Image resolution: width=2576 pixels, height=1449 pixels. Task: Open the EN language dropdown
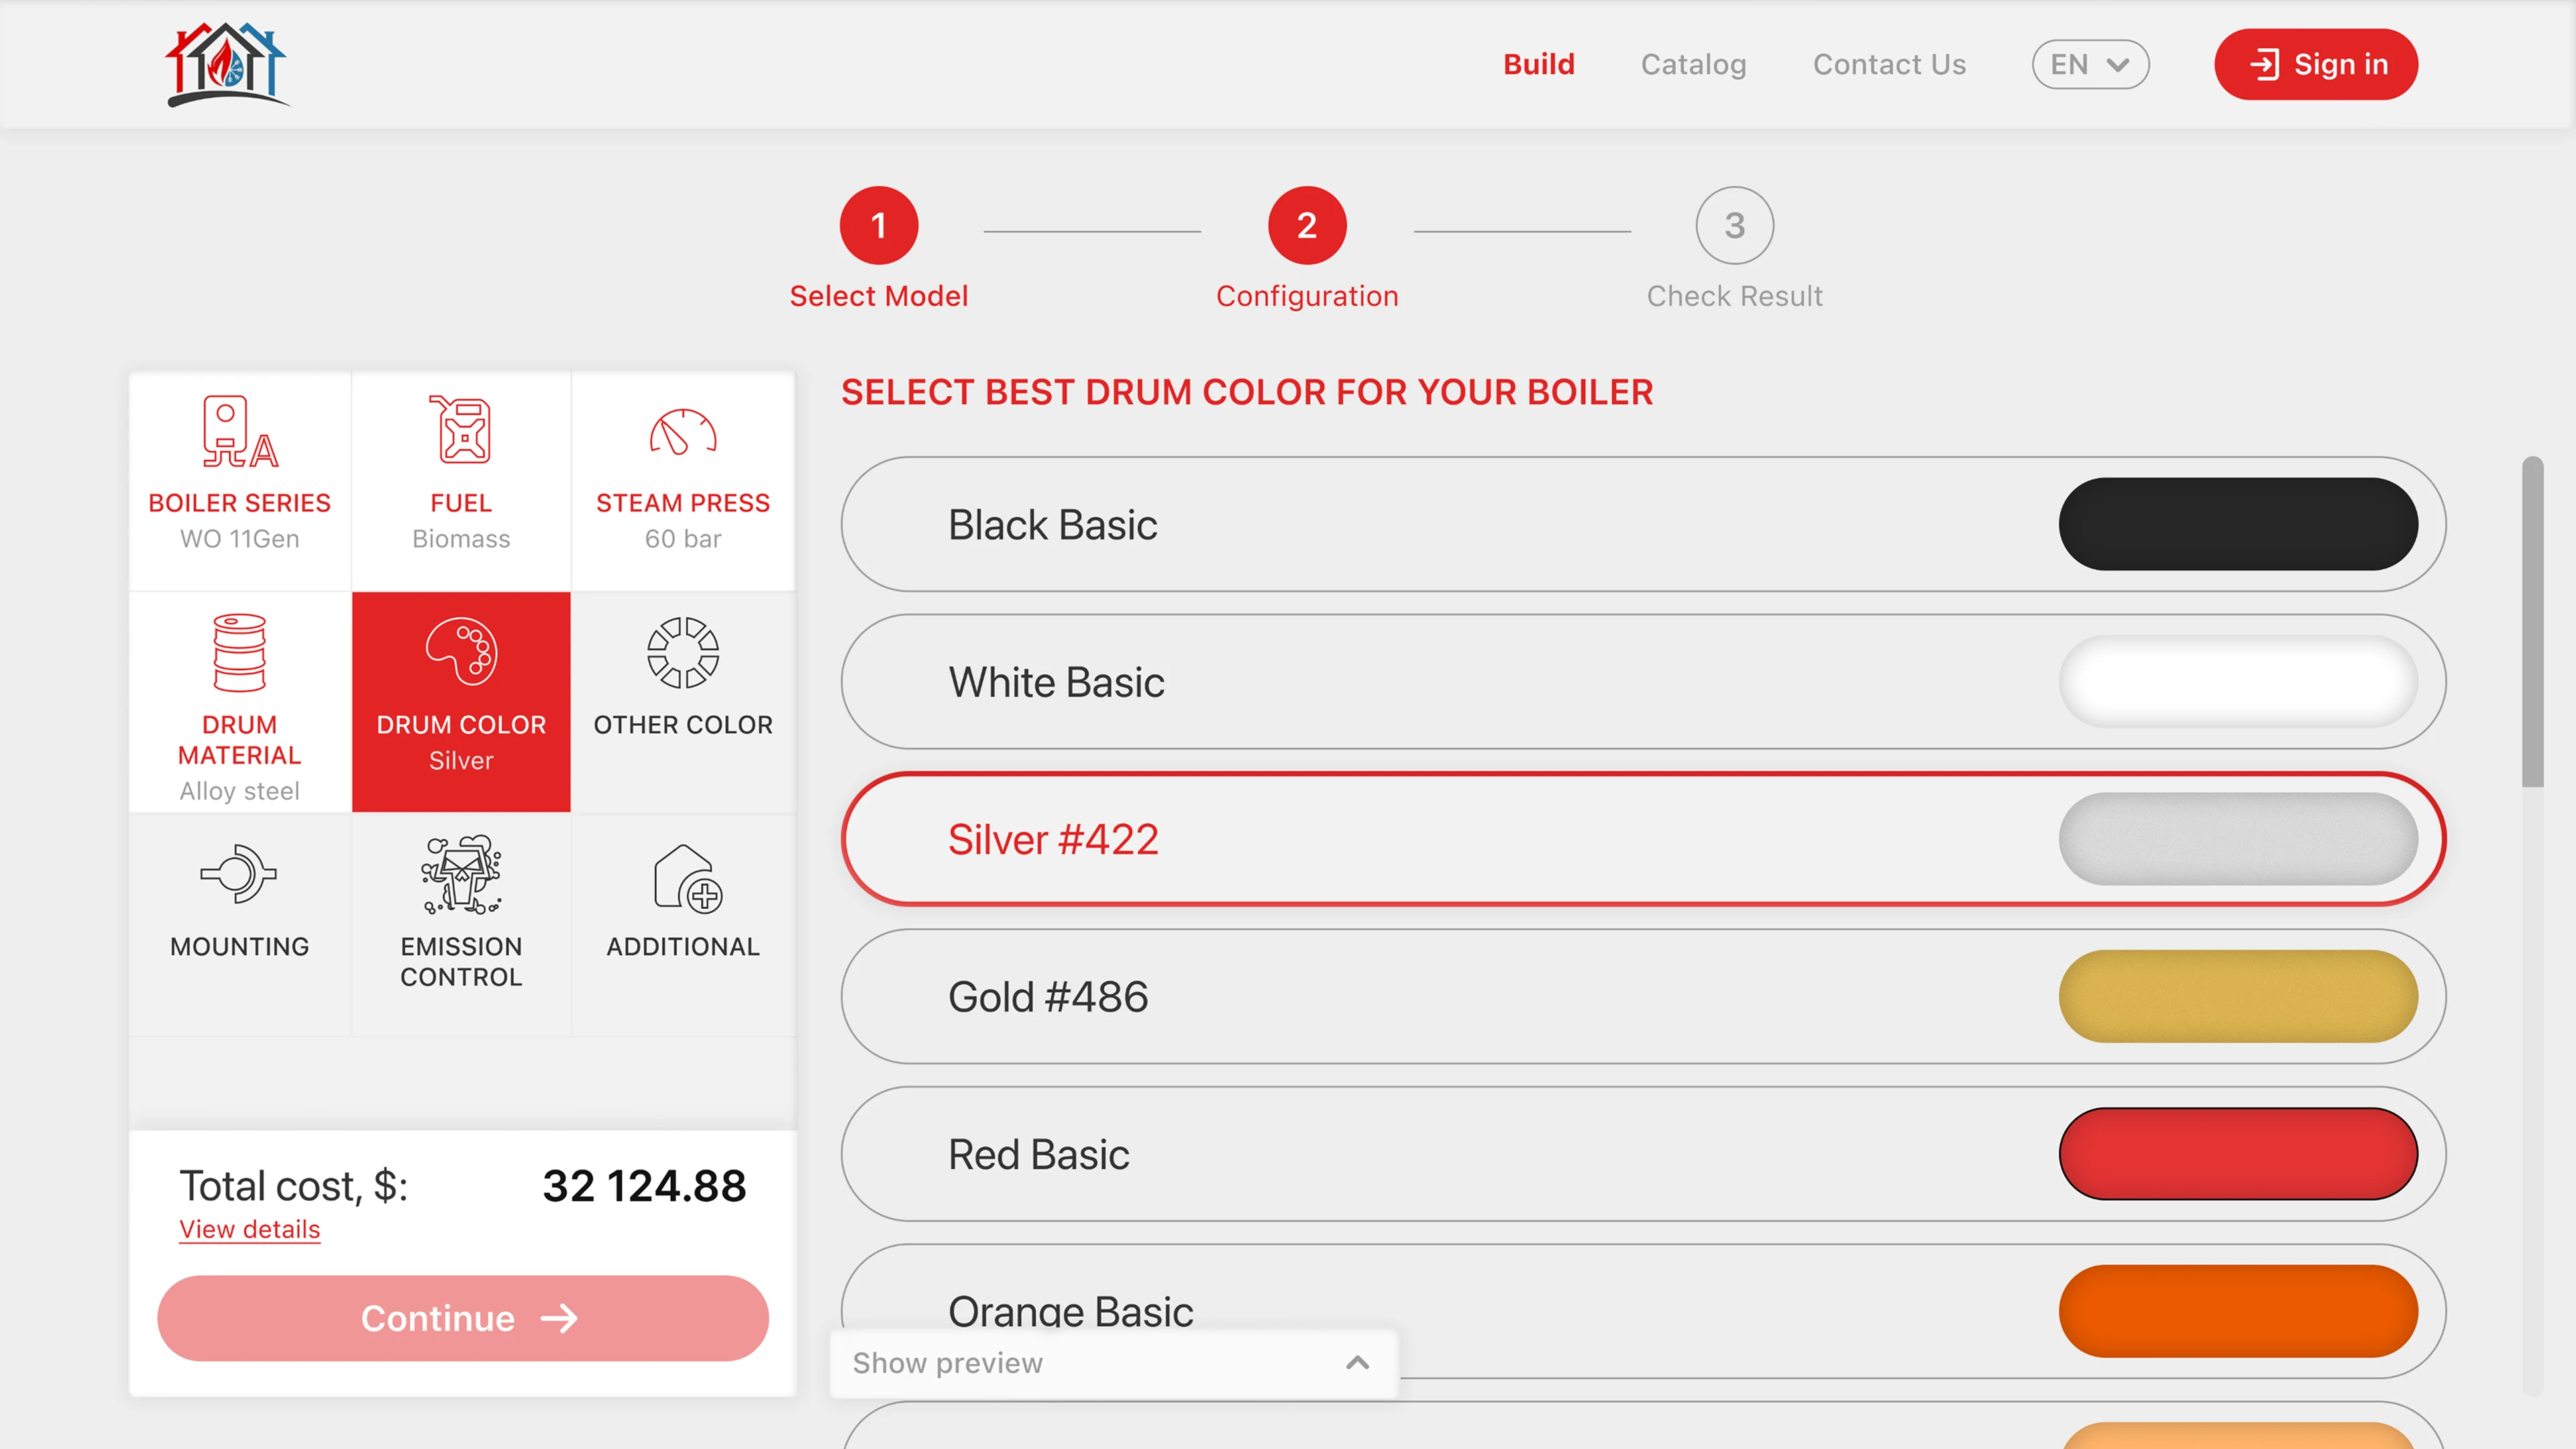(x=2089, y=64)
